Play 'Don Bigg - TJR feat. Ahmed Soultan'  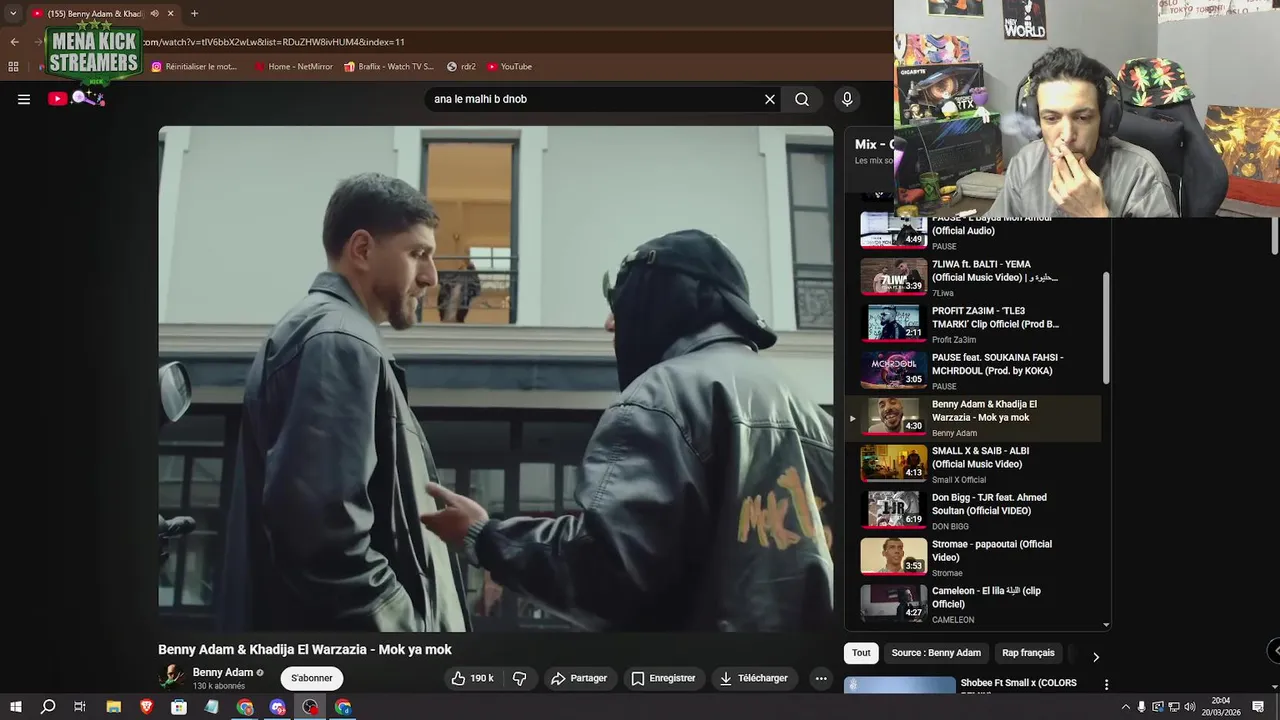(x=975, y=511)
